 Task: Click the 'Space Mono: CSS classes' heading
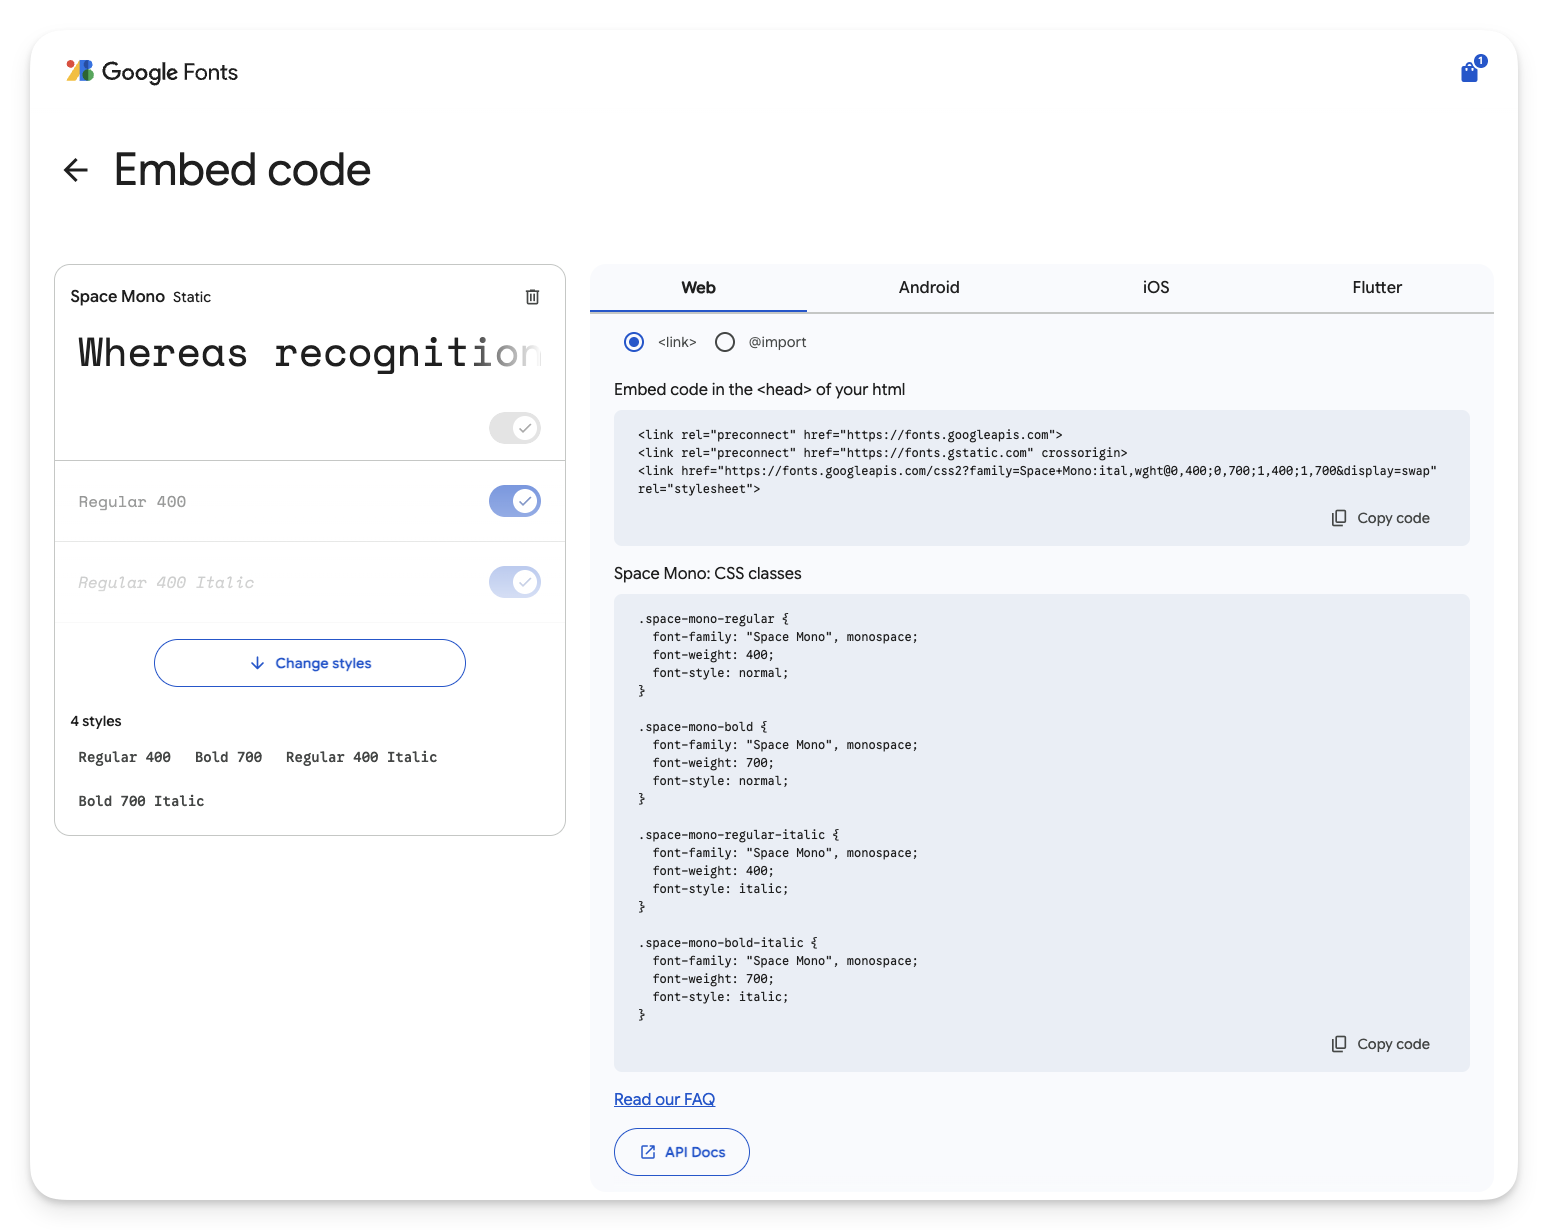(x=708, y=573)
